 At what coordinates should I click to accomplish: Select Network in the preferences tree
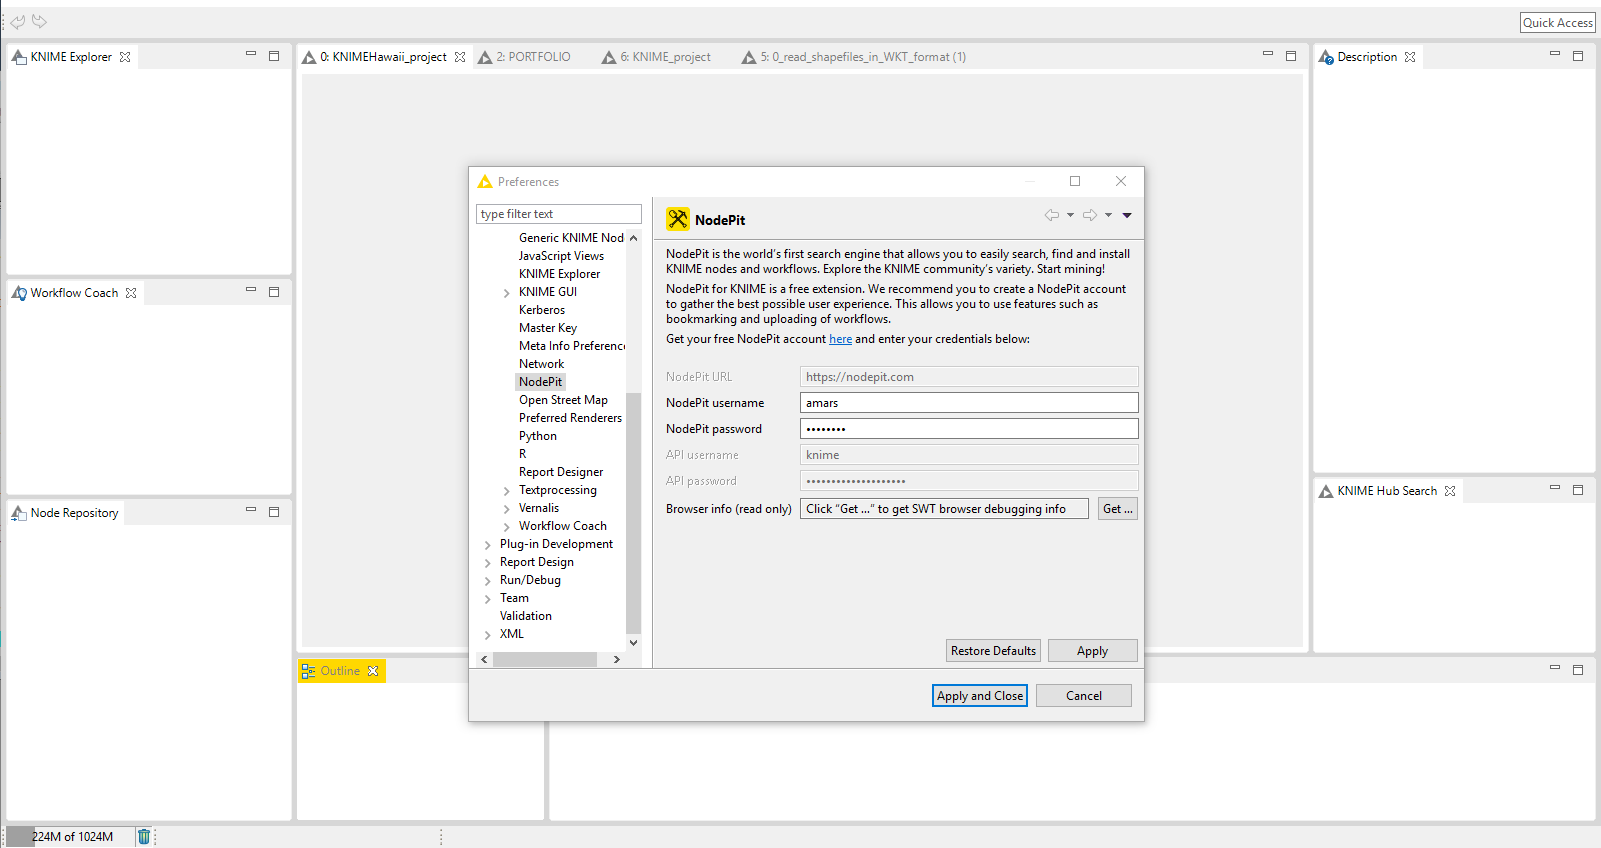pyautogui.click(x=541, y=364)
